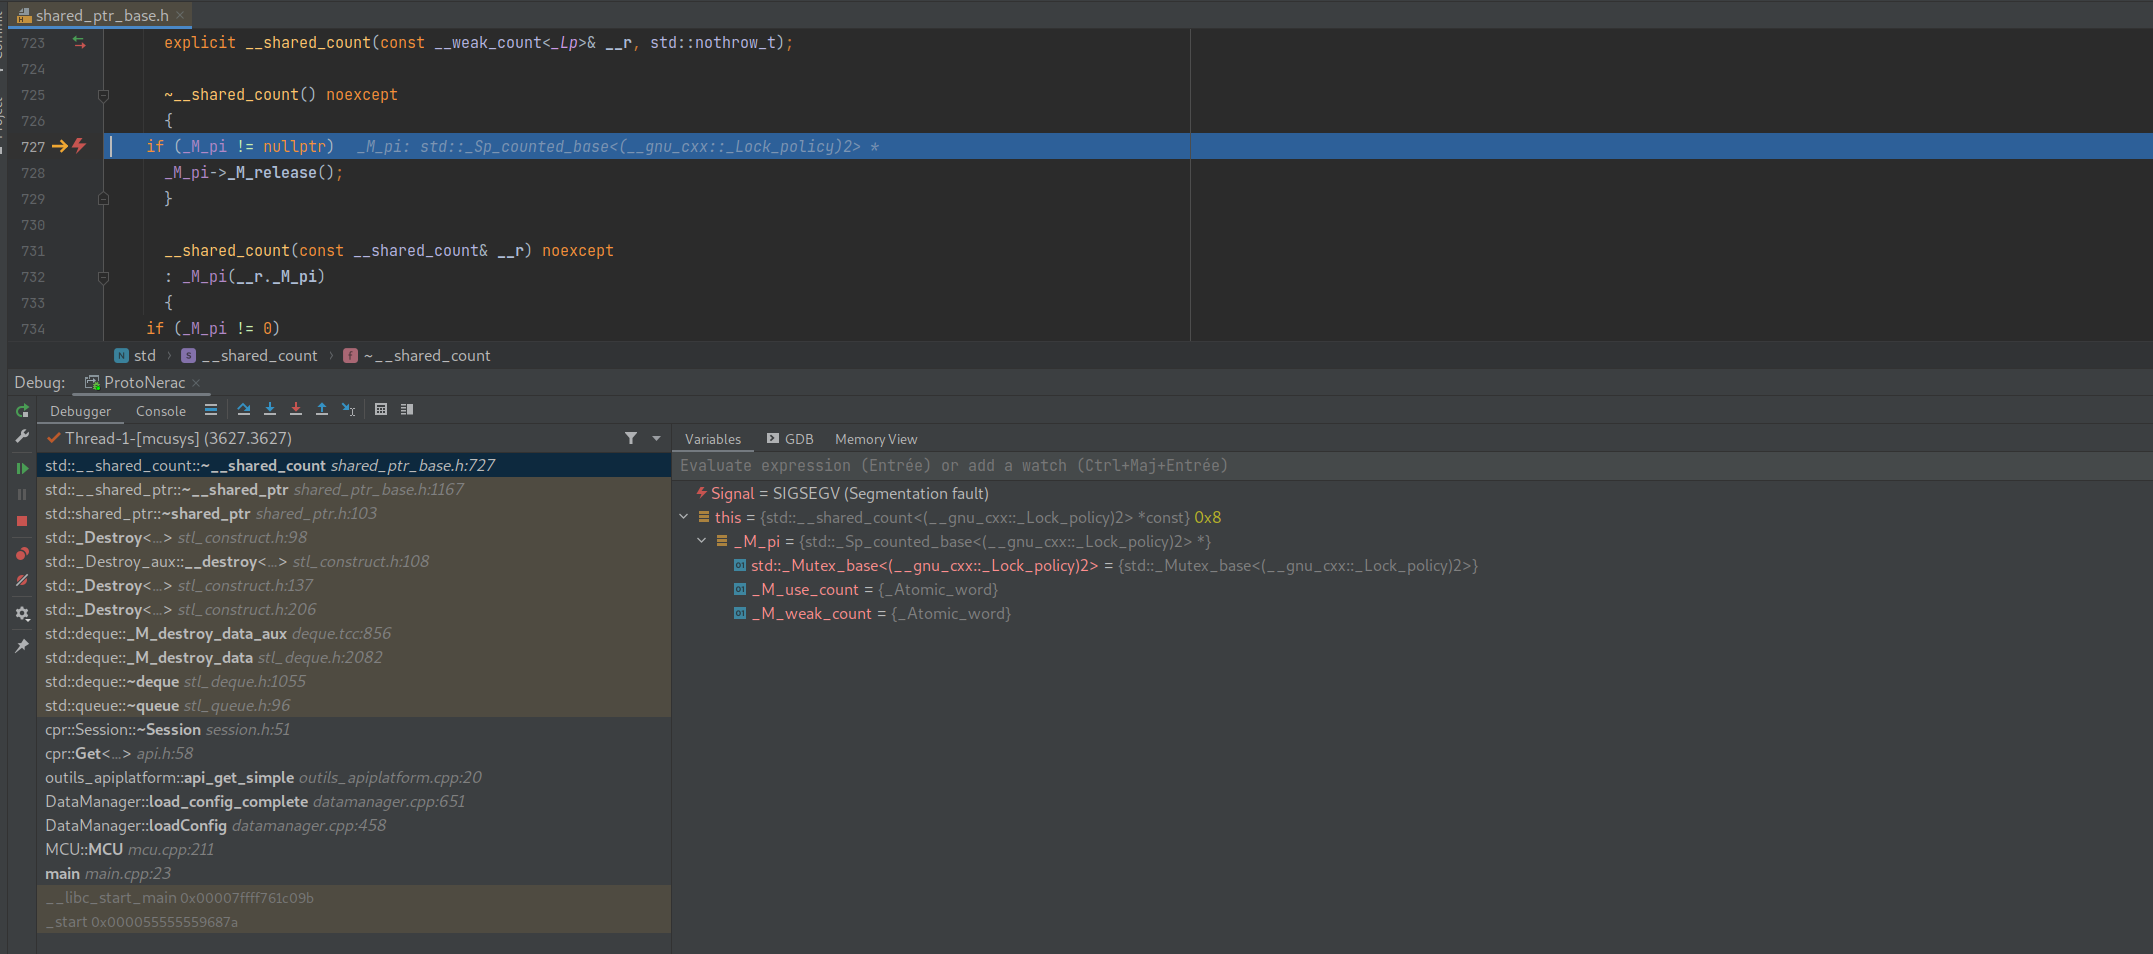The height and width of the screenshot is (954, 2153).
Task: Click the ~__shared_count breadcrumb link
Action: pyautogui.click(x=427, y=355)
